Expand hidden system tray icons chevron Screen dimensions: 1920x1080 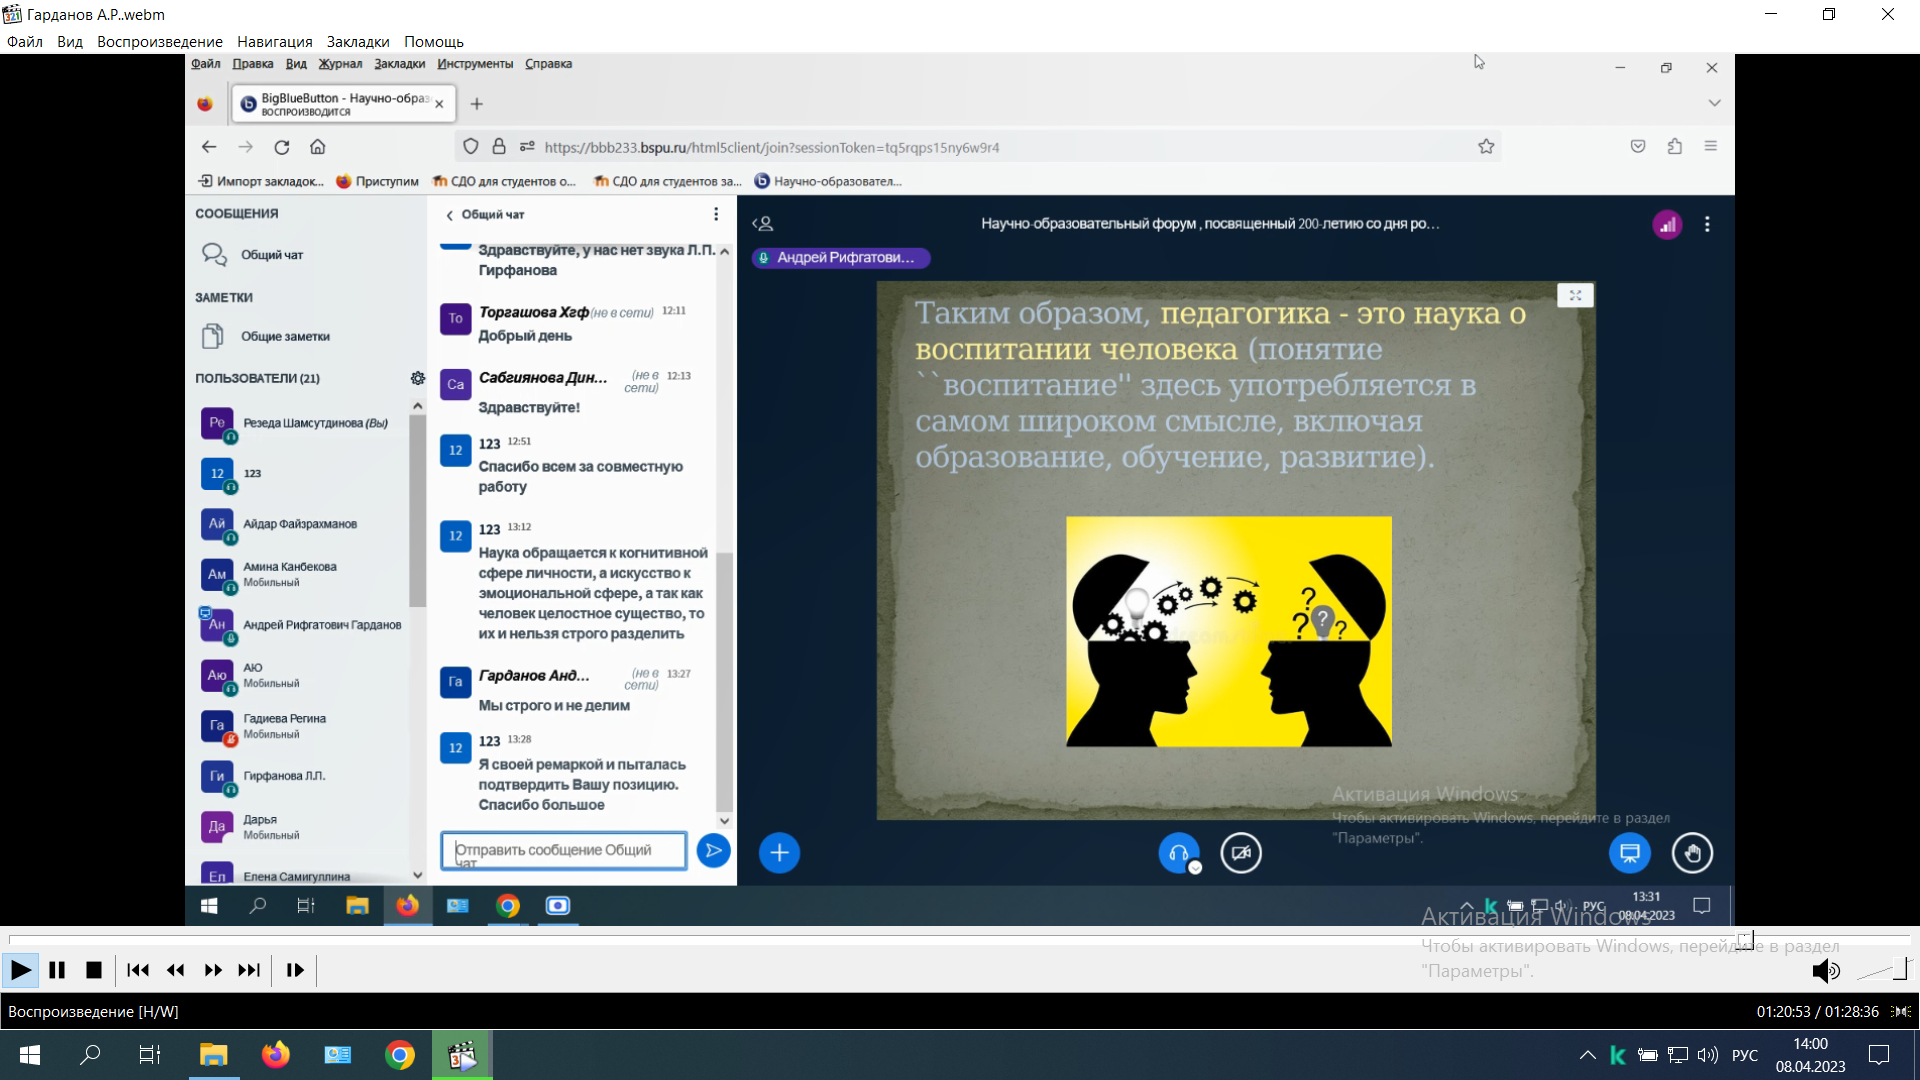click(1587, 1055)
